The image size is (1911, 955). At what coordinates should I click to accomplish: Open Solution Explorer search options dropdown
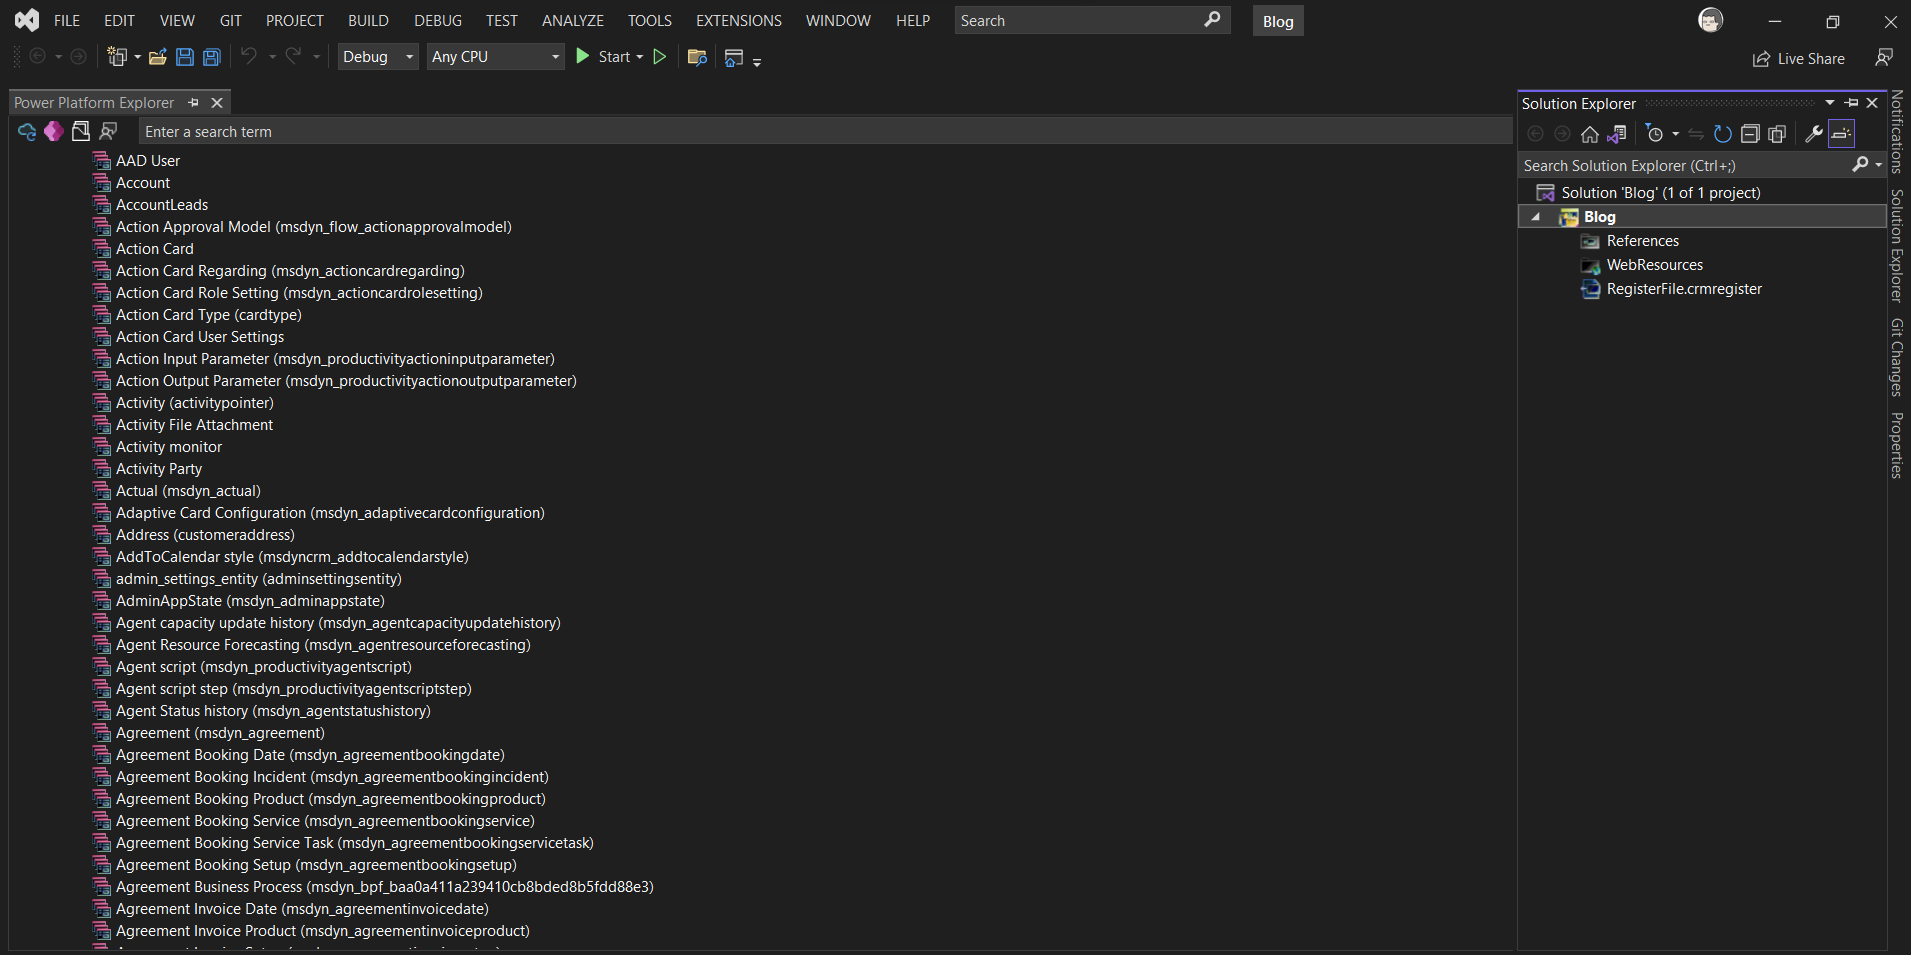pos(1879,164)
